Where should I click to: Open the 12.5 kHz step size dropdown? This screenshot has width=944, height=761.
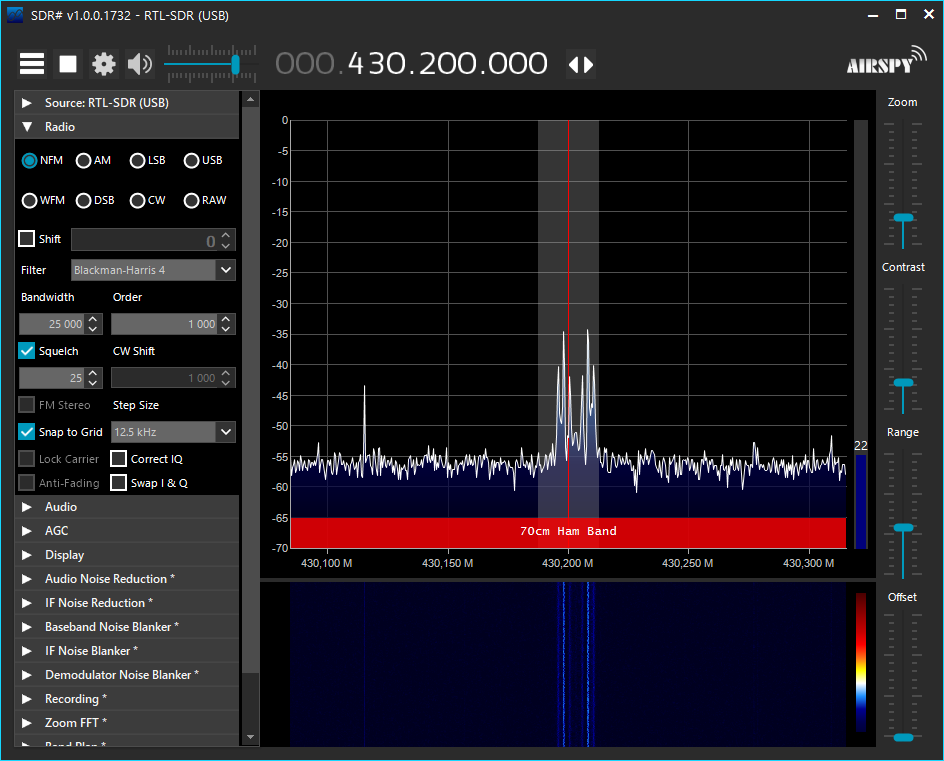pos(225,432)
